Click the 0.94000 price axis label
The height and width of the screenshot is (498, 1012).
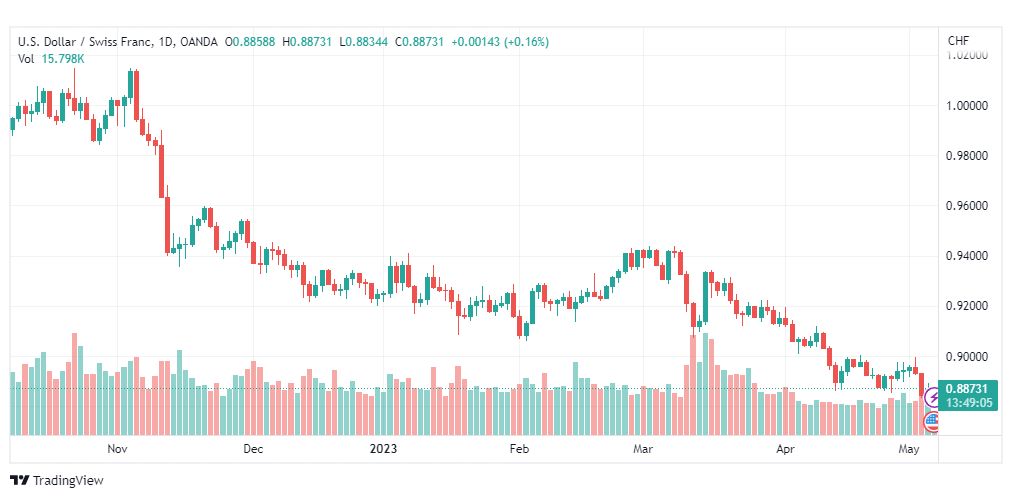pos(965,256)
